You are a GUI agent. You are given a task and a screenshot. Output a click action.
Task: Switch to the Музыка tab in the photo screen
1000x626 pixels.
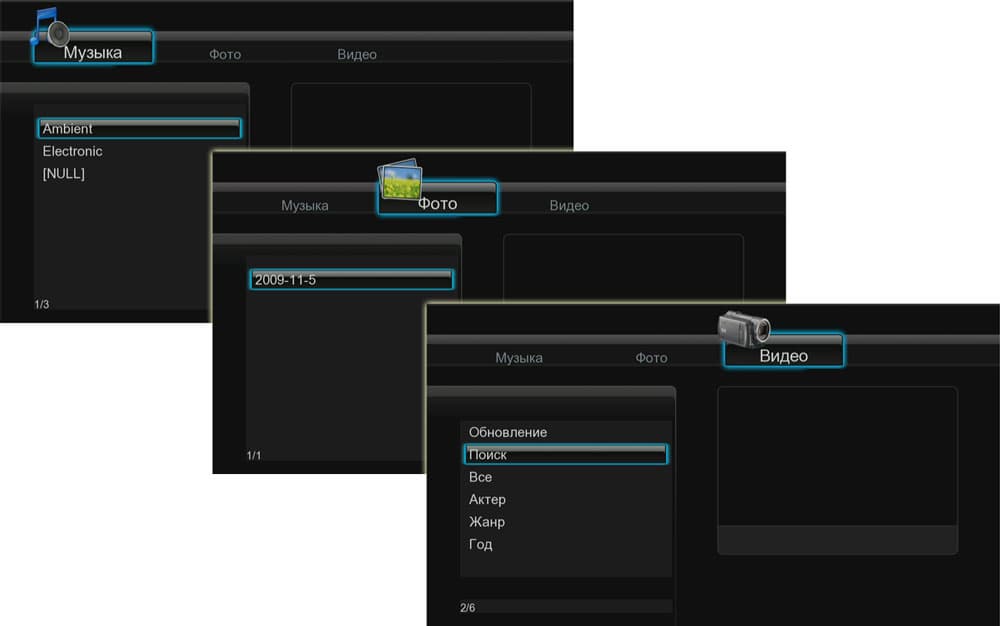(x=305, y=206)
